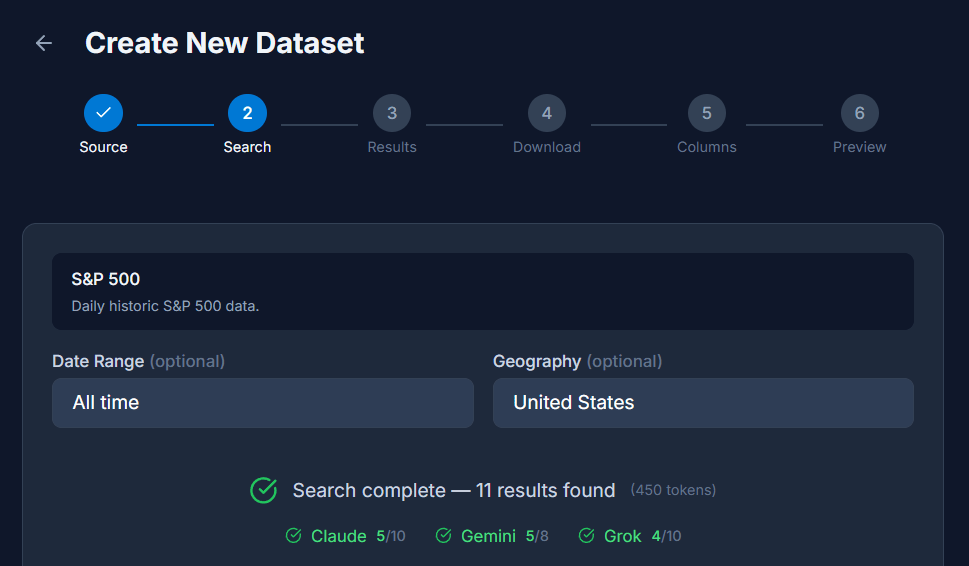Open the Geography 'United States' dropdown
Viewport: 969px width, 566px height.
pos(703,403)
